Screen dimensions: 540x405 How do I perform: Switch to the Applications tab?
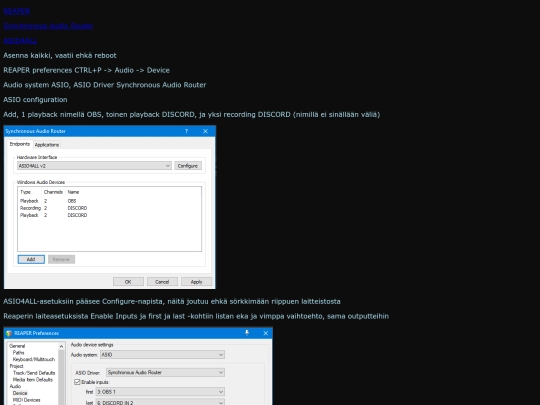[47, 145]
